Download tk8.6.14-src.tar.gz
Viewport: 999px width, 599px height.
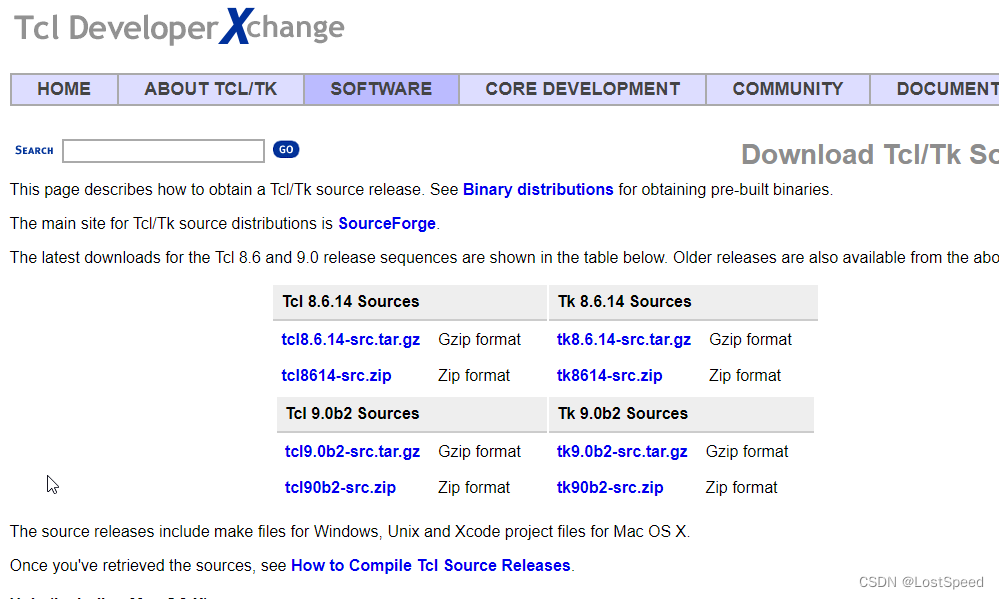click(x=624, y=339)
